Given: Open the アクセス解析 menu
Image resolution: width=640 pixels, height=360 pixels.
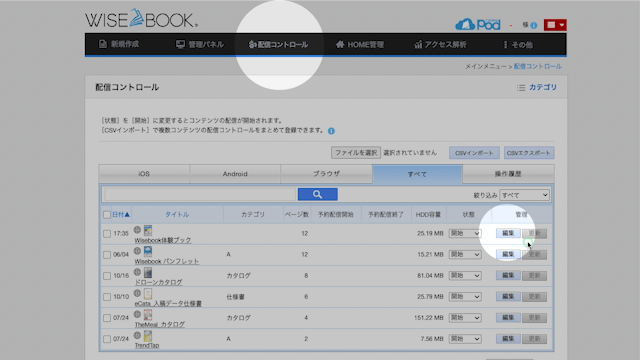Looking at the screenshot, I should coord(440,44).
